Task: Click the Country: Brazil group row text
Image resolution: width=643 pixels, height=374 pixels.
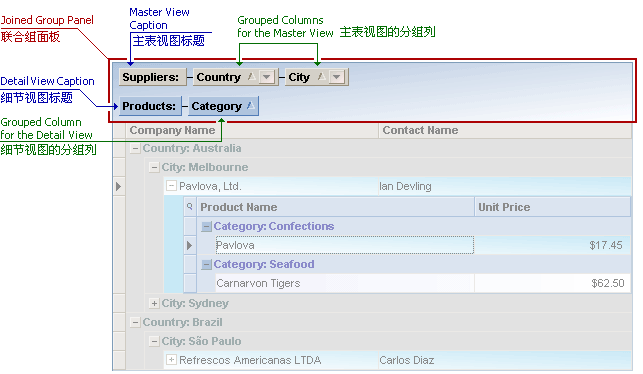Action: (x=182, y=322)
